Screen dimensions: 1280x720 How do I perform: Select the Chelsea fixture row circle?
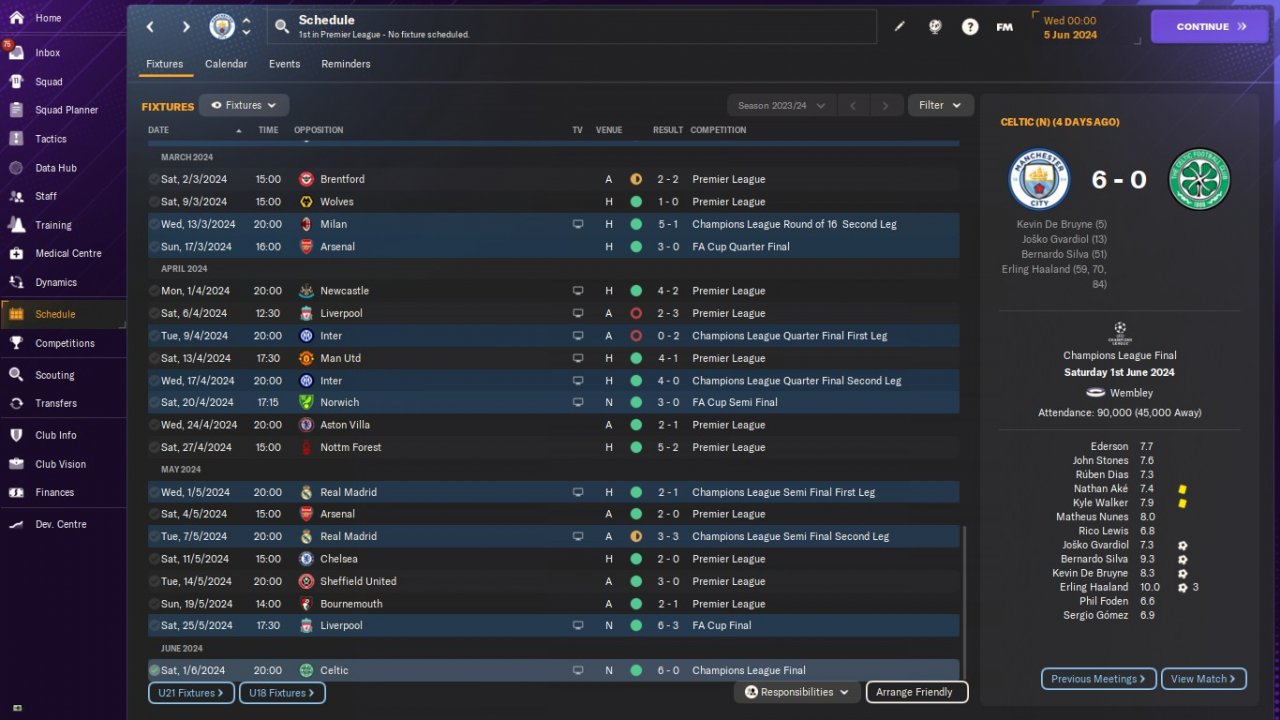(154, 559)
